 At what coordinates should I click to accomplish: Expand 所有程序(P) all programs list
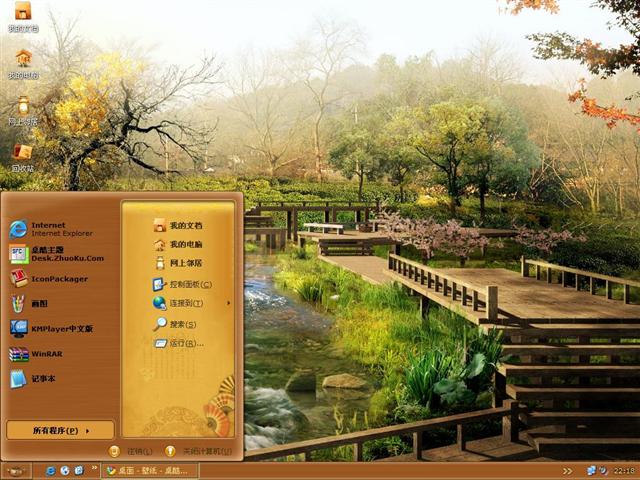pyautogui.click(x=60, y=430)
